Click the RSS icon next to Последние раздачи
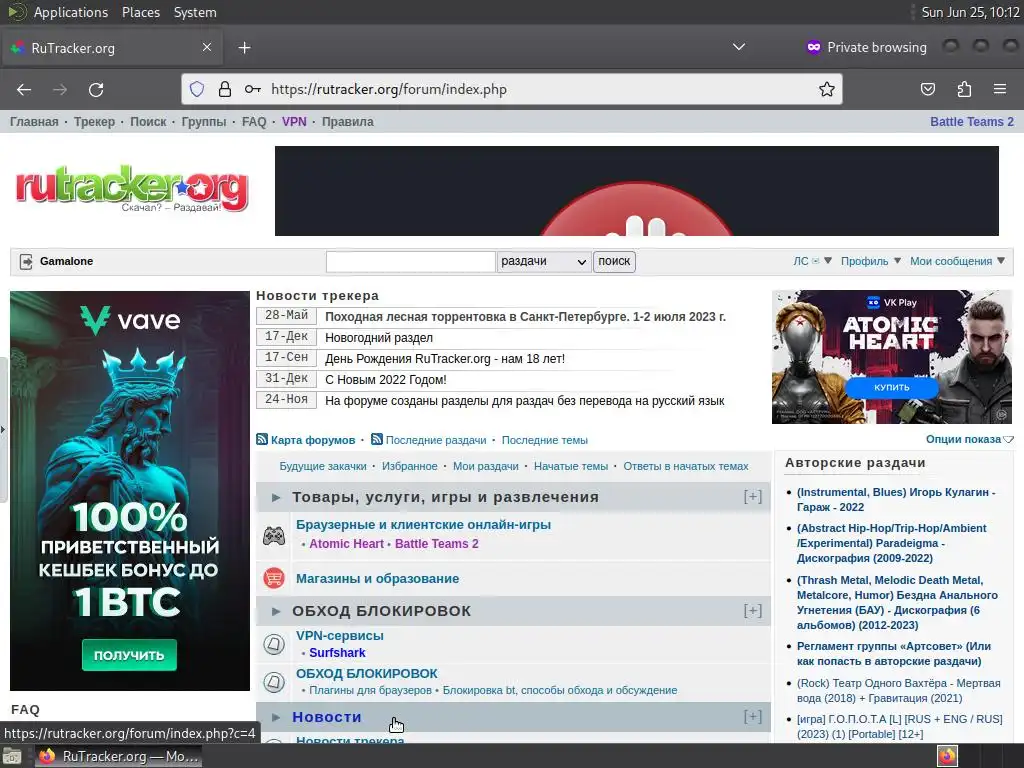This screenshot has height=768, width=1024. pos(377,440)
